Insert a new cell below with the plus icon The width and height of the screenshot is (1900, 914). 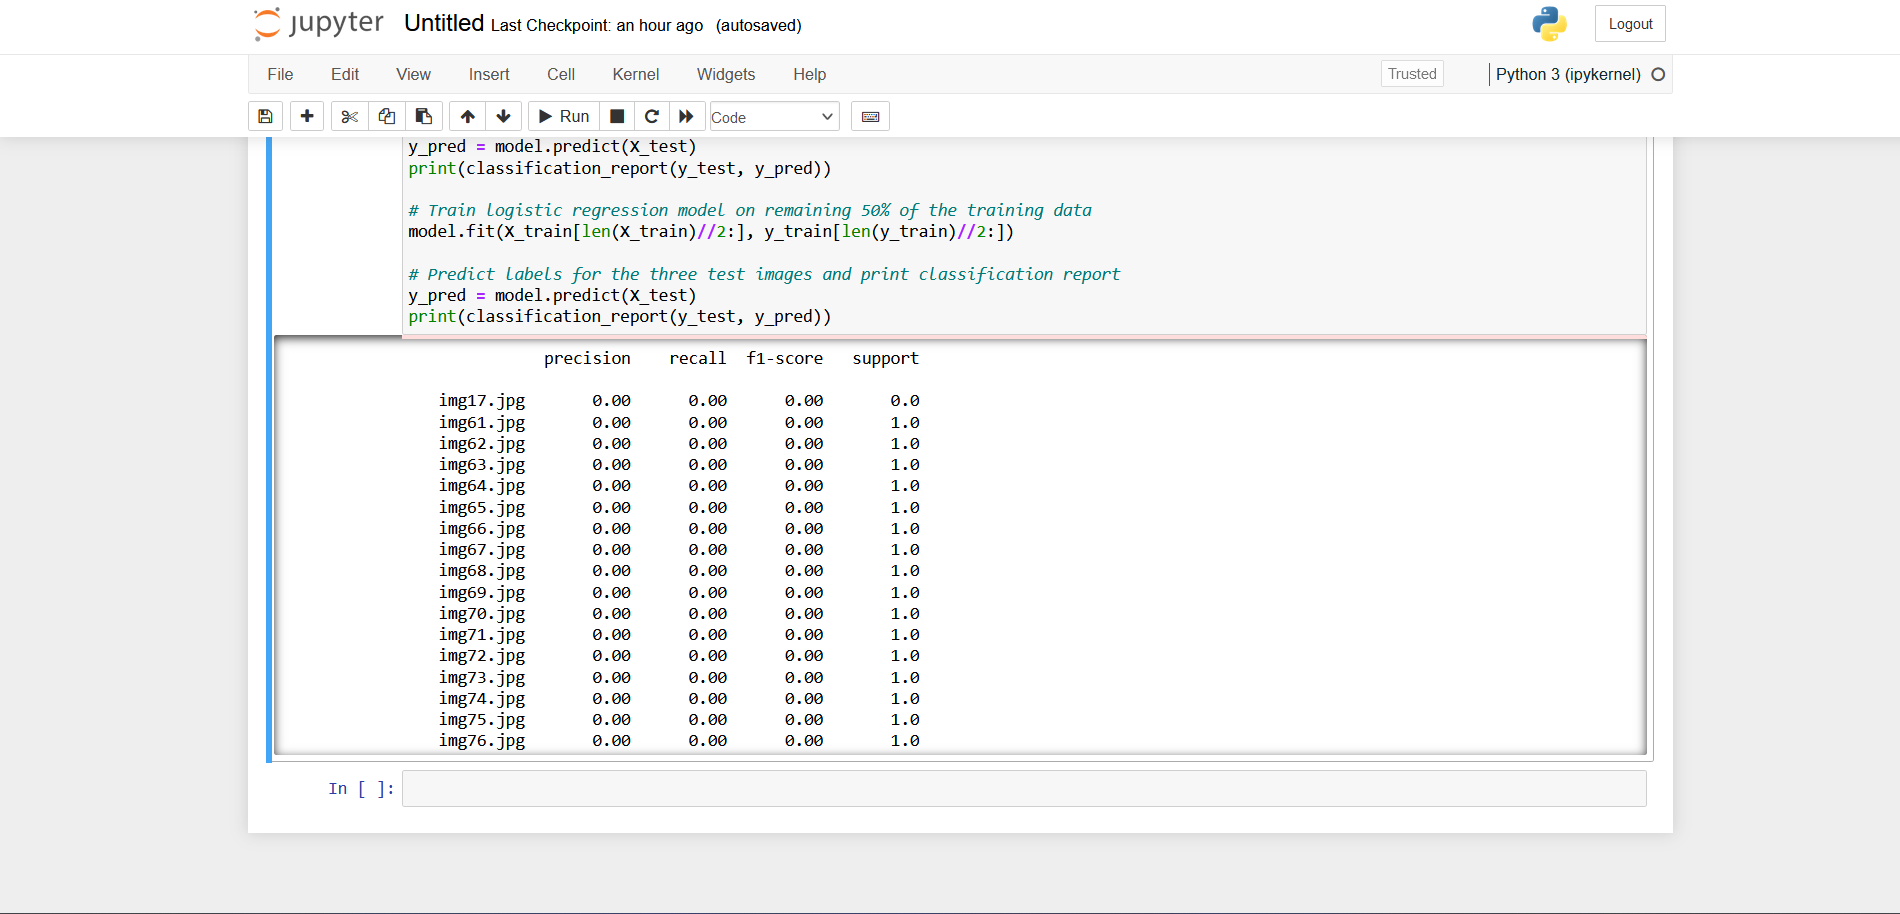307,117
